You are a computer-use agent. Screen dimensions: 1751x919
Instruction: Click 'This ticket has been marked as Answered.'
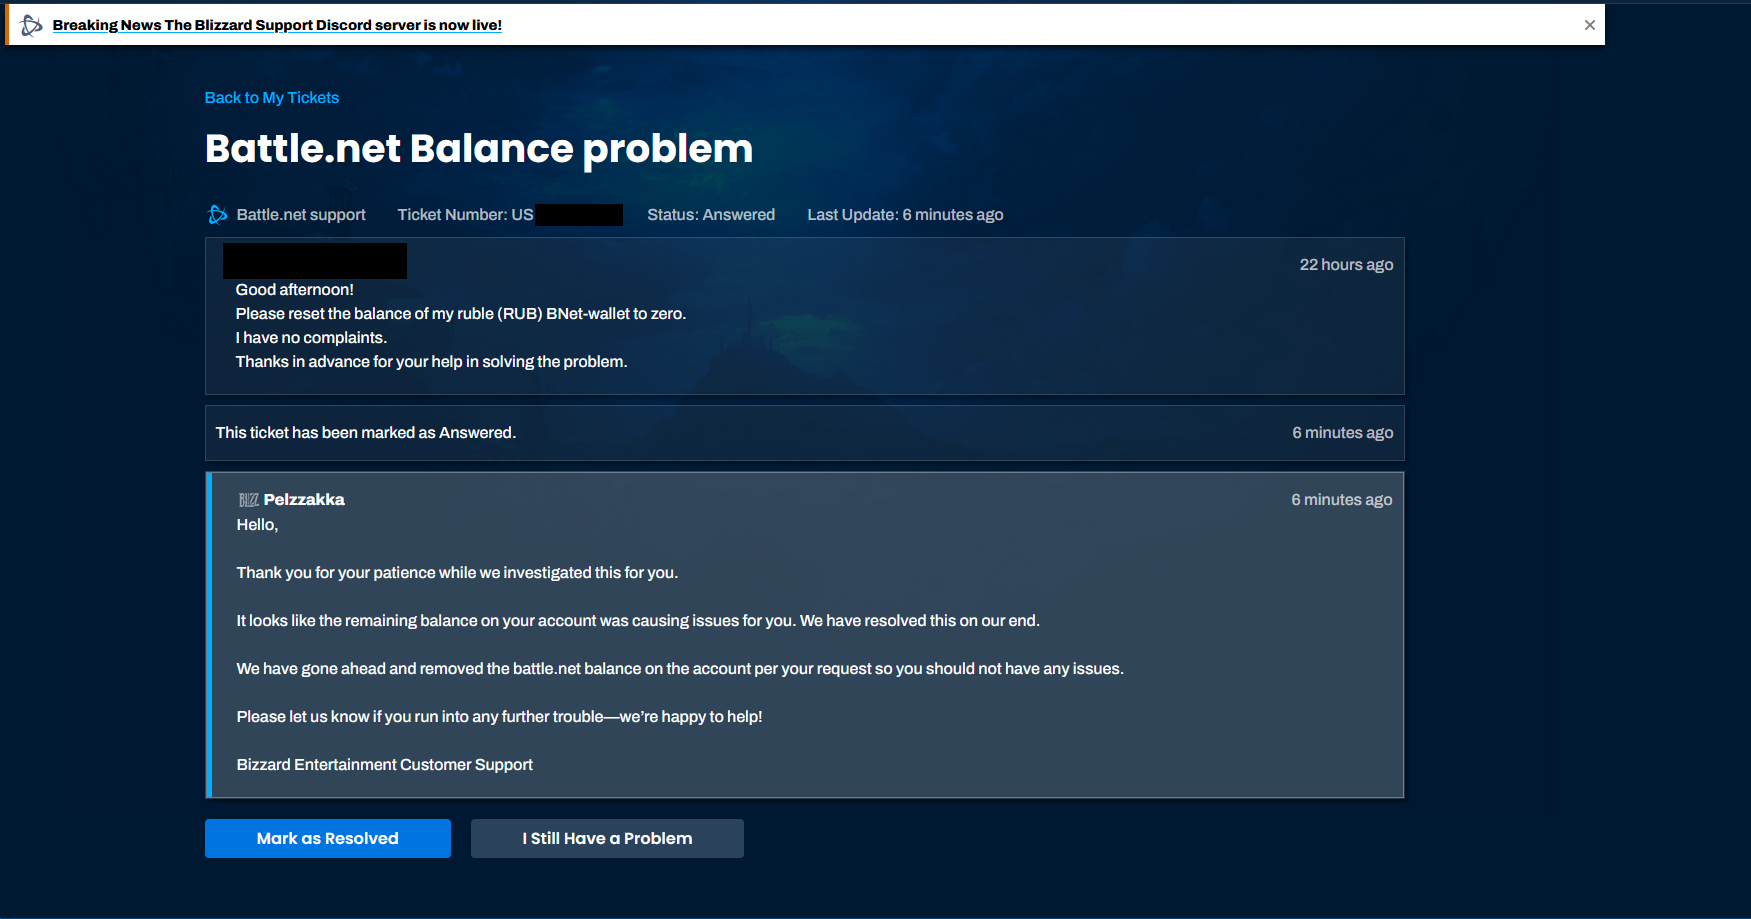pos(366,433)
